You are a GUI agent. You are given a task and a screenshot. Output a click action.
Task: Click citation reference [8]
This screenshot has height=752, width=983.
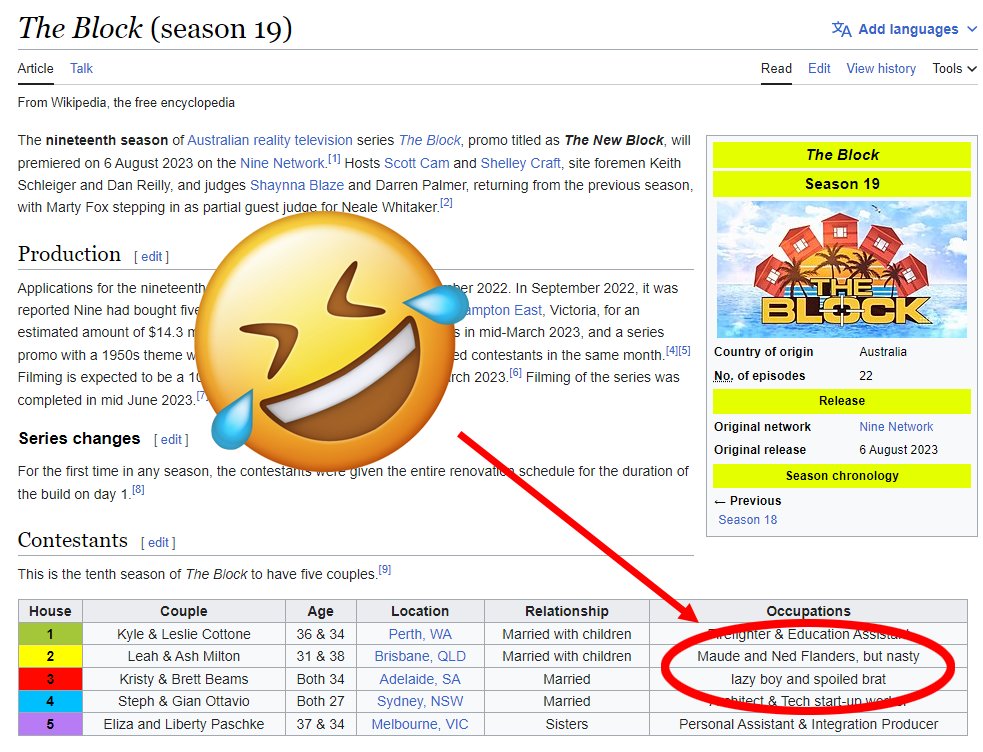[138, 489]
